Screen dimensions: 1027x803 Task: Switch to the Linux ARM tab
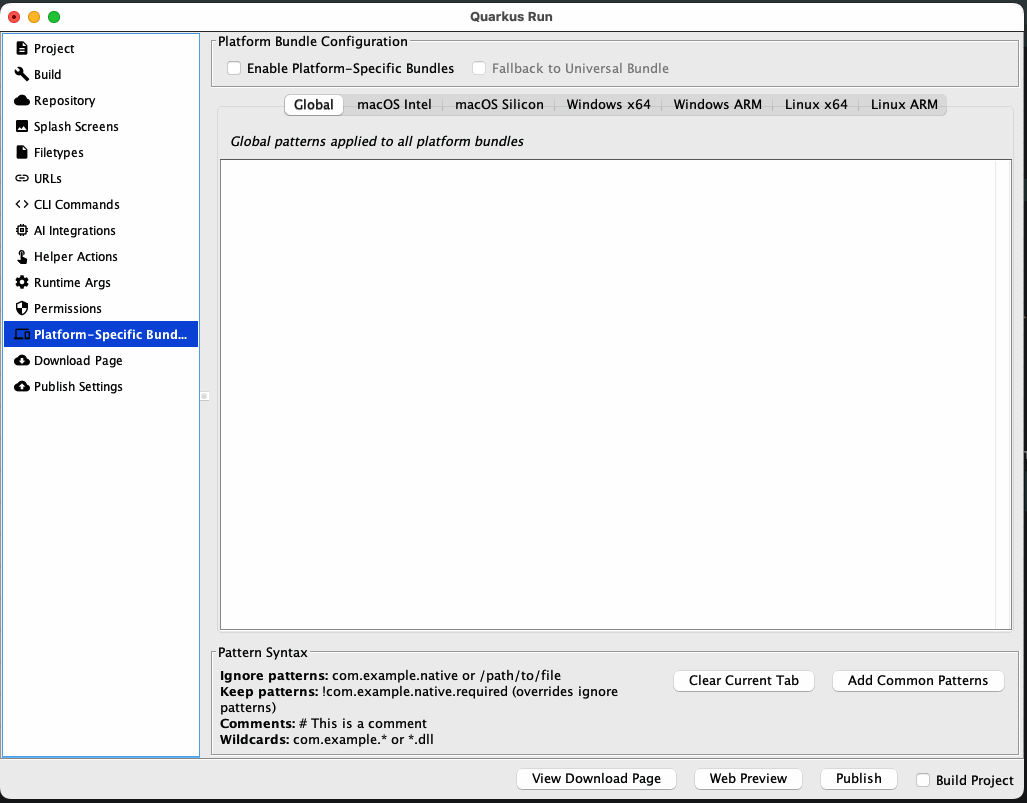click(x=904, y=105)
